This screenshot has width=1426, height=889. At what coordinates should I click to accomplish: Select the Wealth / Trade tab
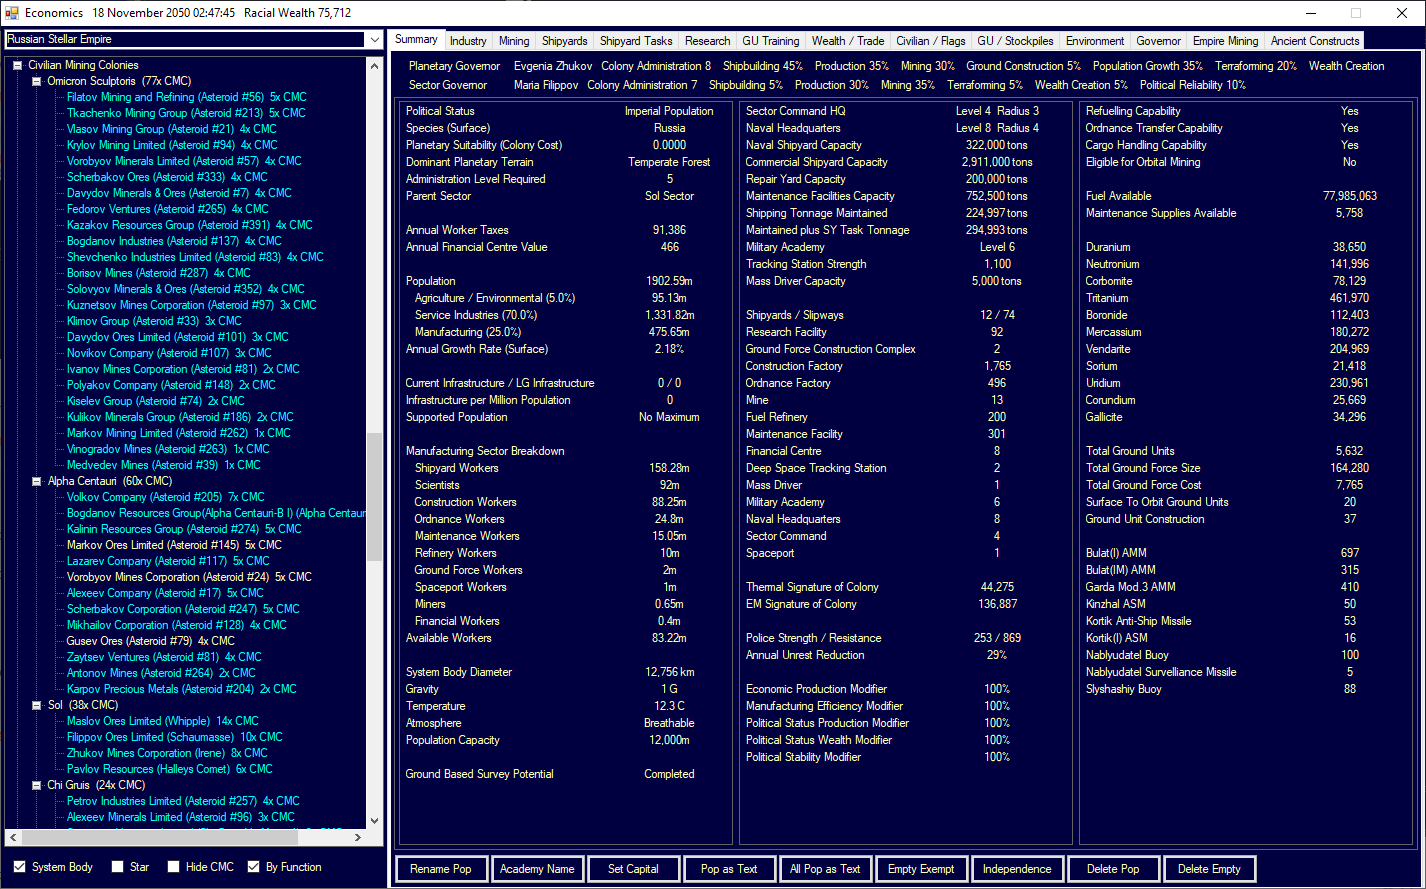848,41
